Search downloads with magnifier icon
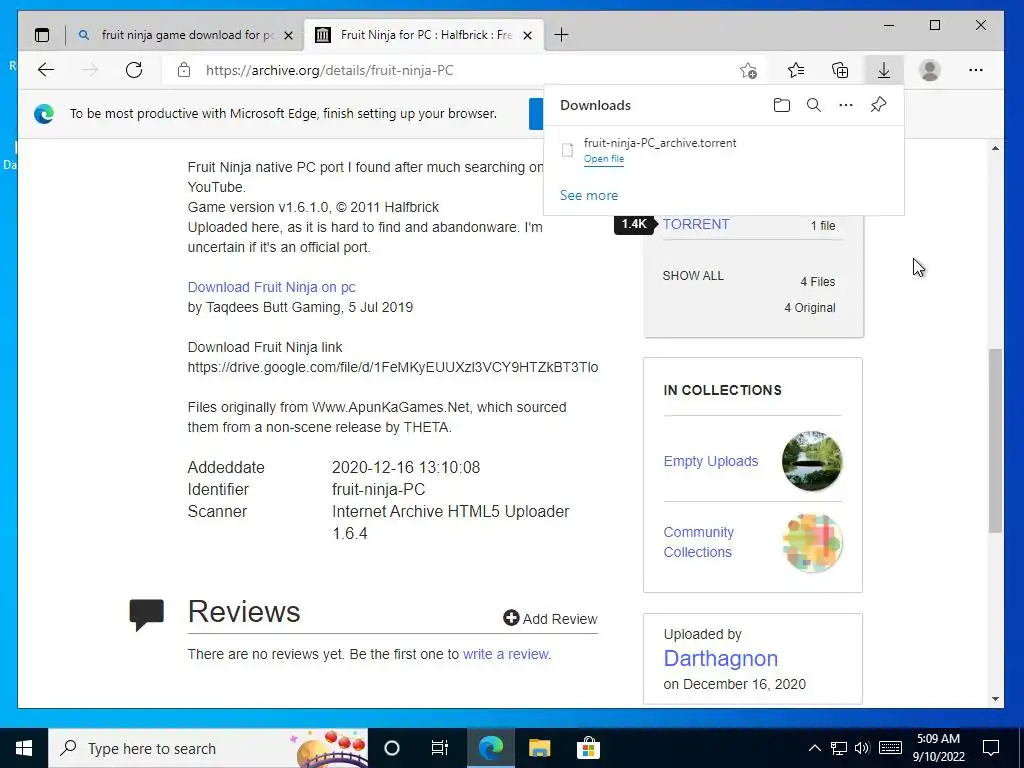Viewport: 1024px width, 768px height. click(814, 105)
